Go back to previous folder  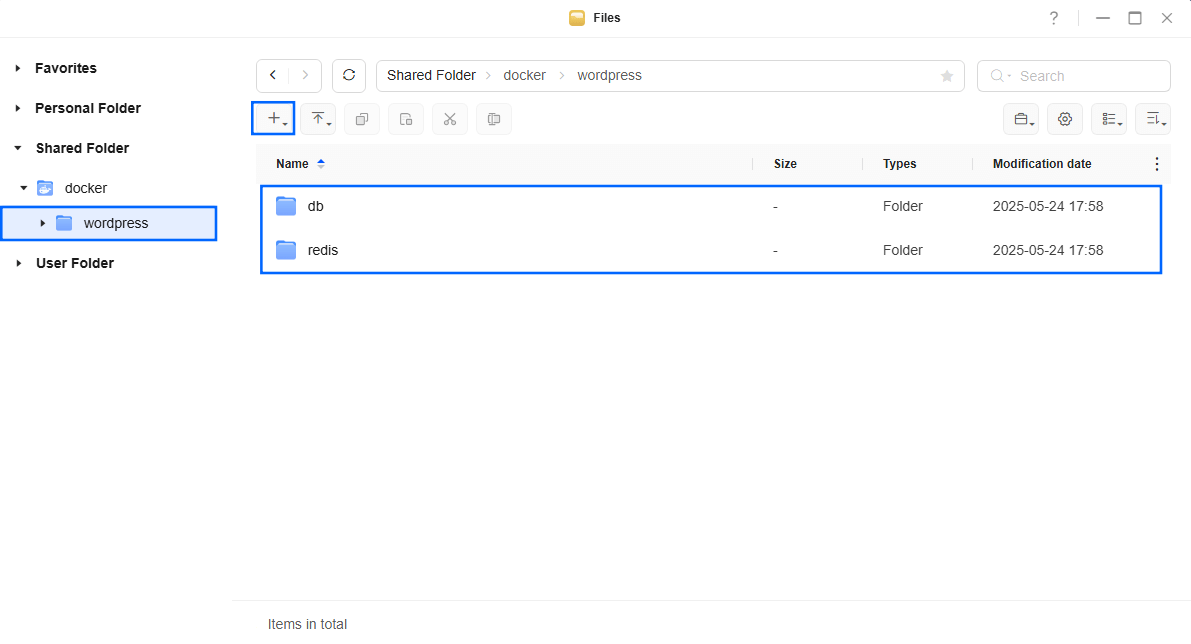pos(273,75)
